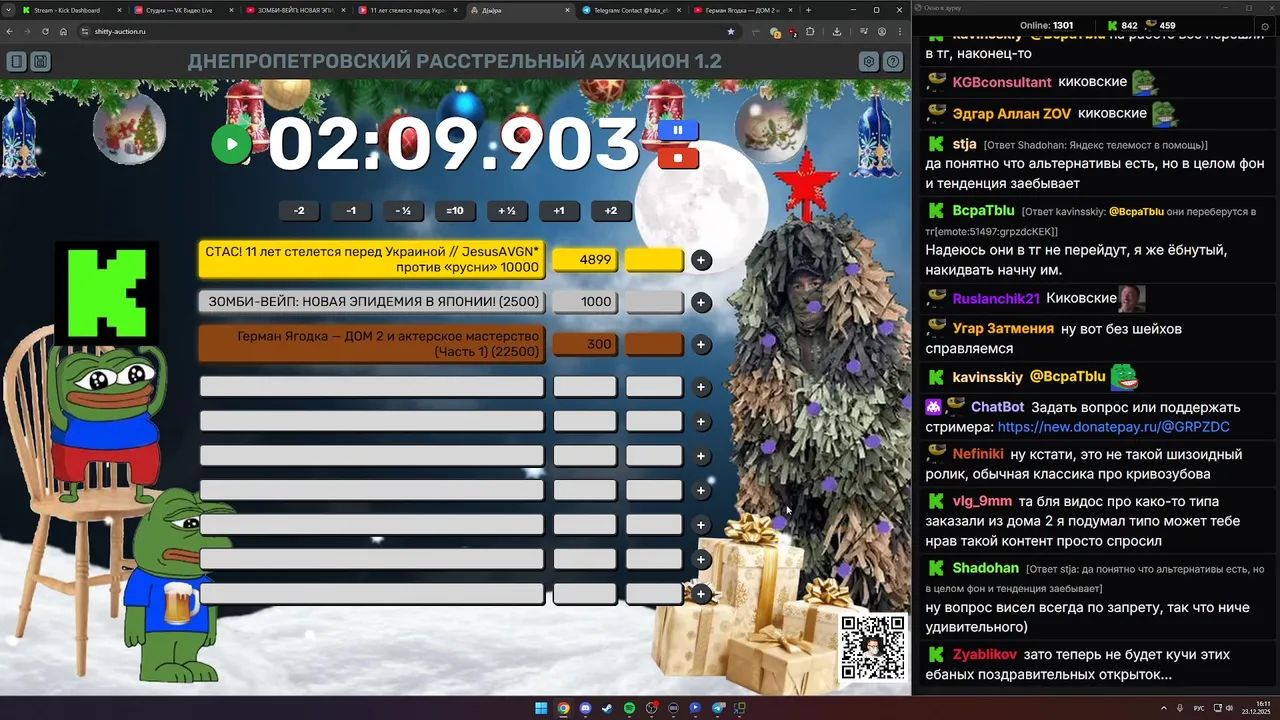The image size is (1280, 720).
Task: Pause the timer with the blue pause button
Action: pyautogui.click(x=678, y=130)
